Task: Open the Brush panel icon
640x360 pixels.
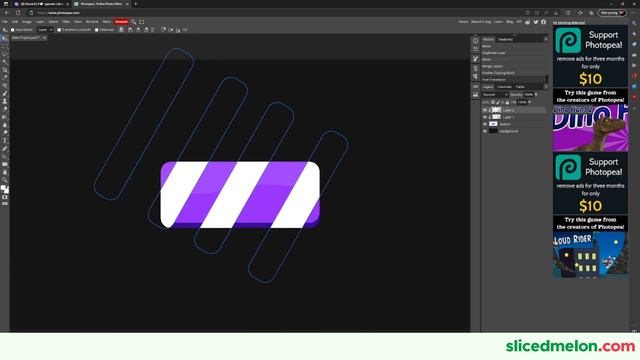Action: click(476, 59)
